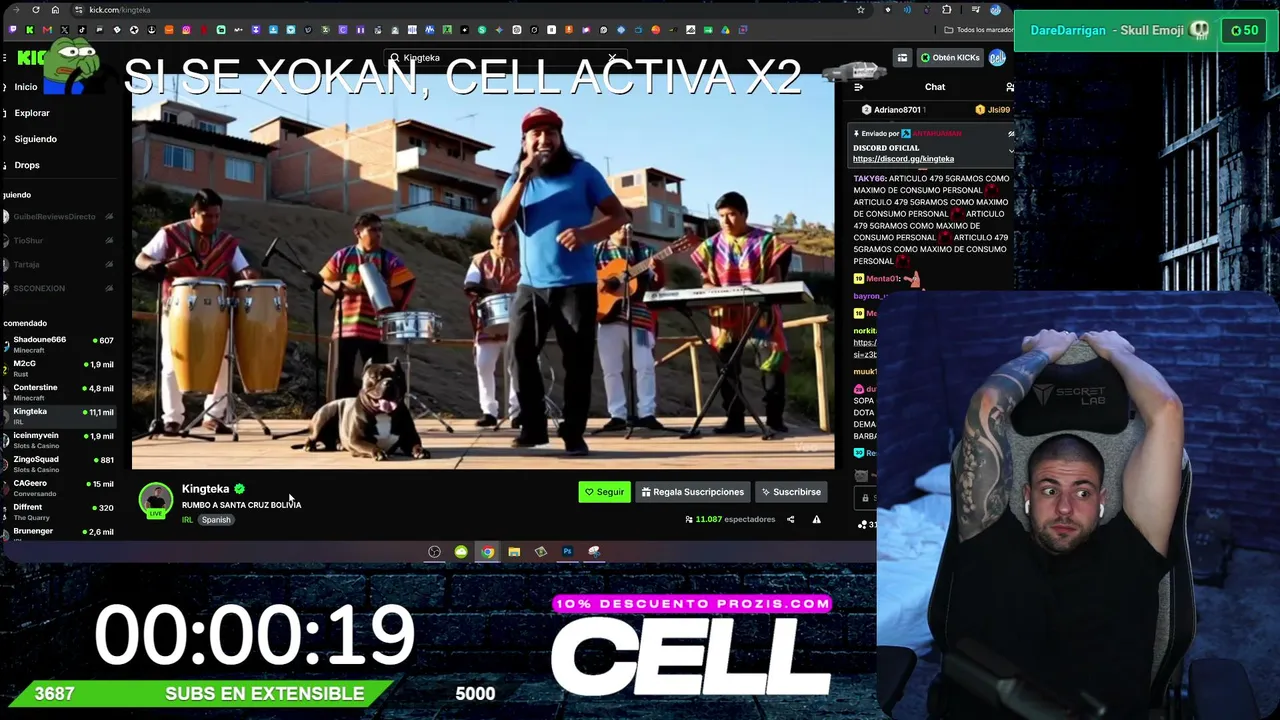Expand the pinned Discord message chevron
The image size is (1280, 720).
[x=1011, y=151]
